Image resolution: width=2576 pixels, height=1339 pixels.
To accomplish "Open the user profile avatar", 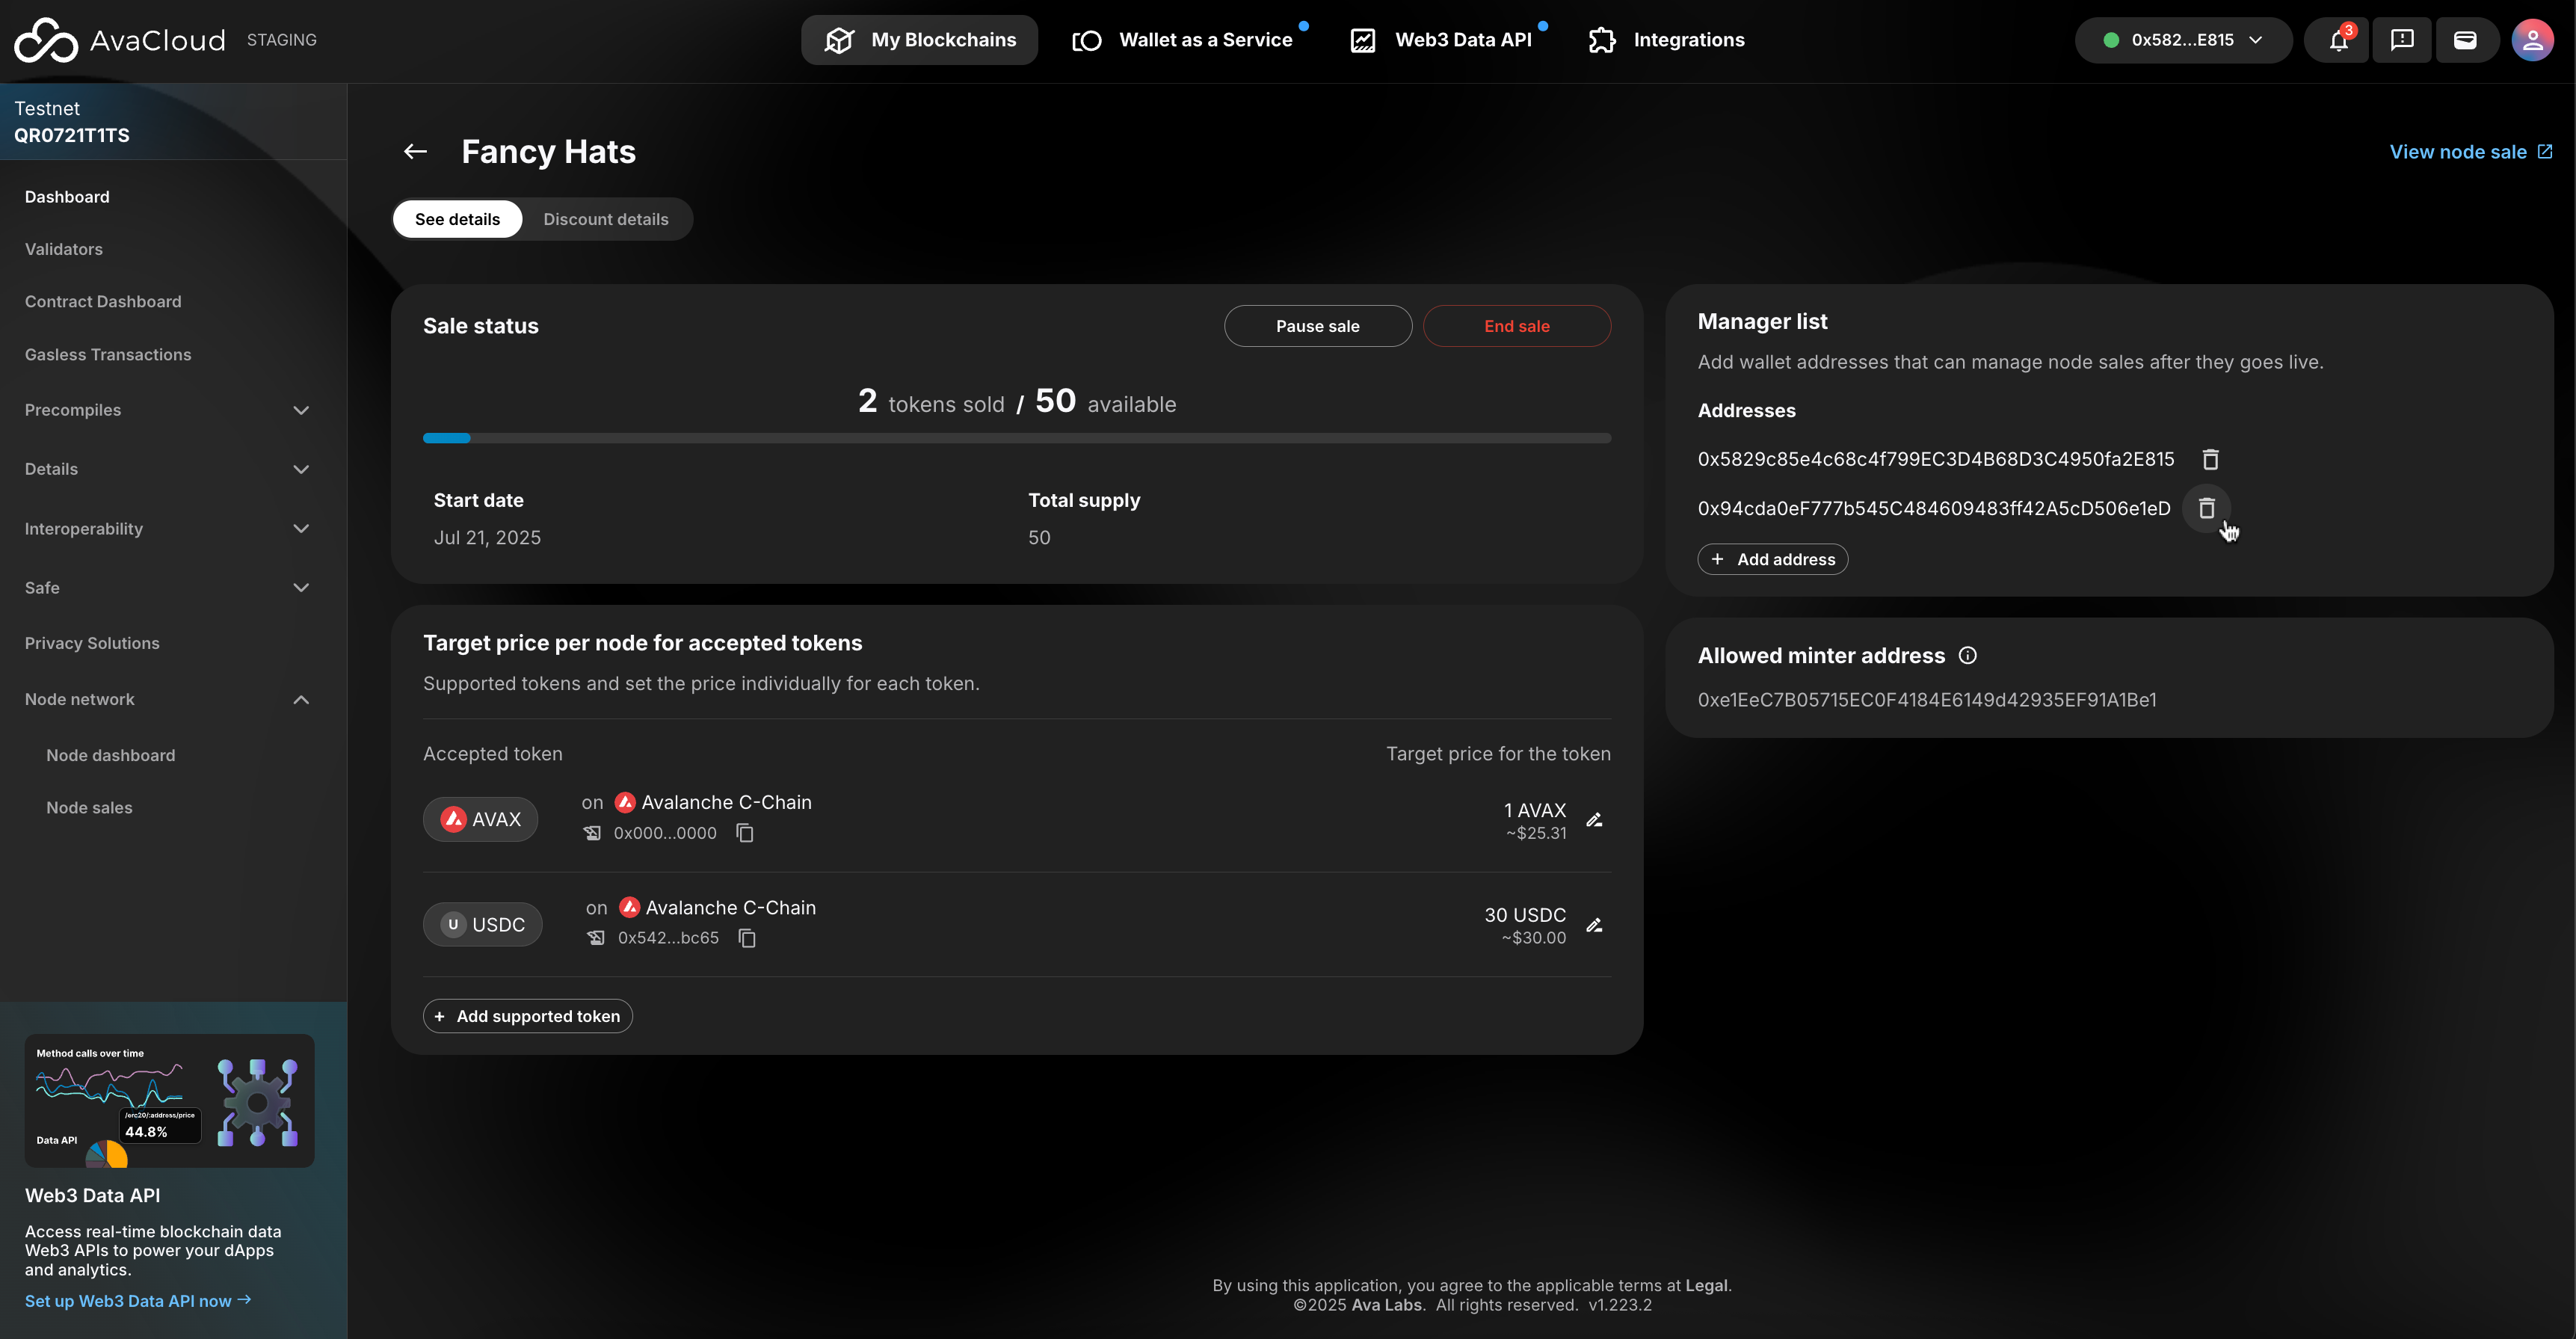I will click(2532, 40).
